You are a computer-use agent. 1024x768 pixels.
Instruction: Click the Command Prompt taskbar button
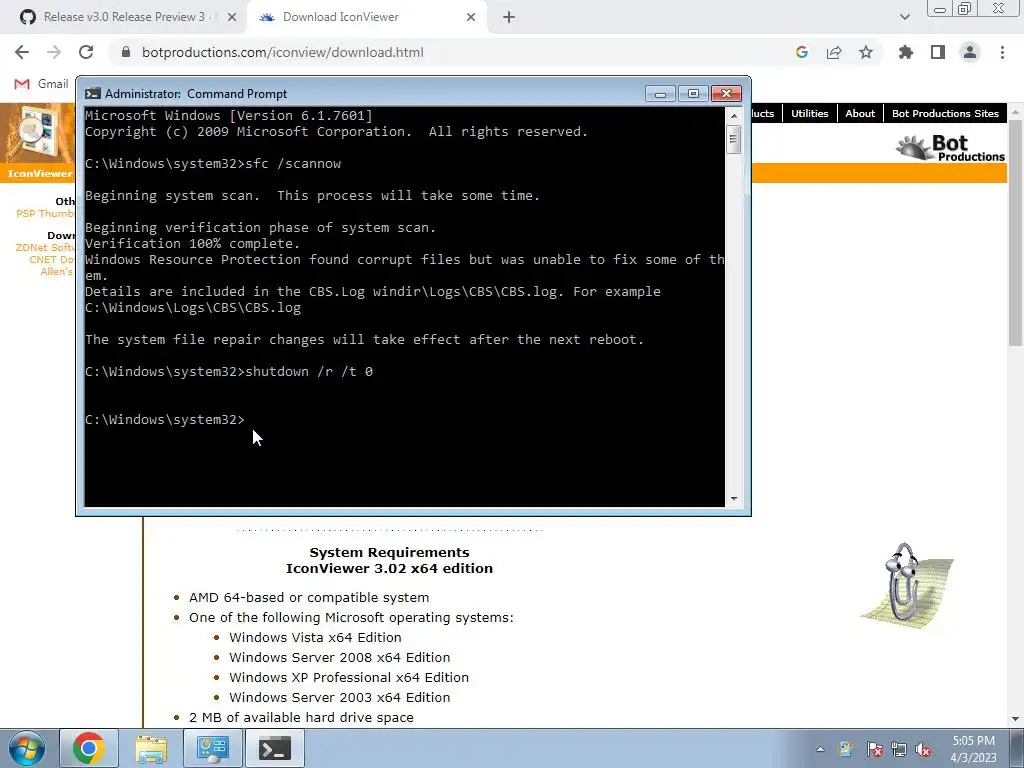pyautogui.click(x=275, y=748)
